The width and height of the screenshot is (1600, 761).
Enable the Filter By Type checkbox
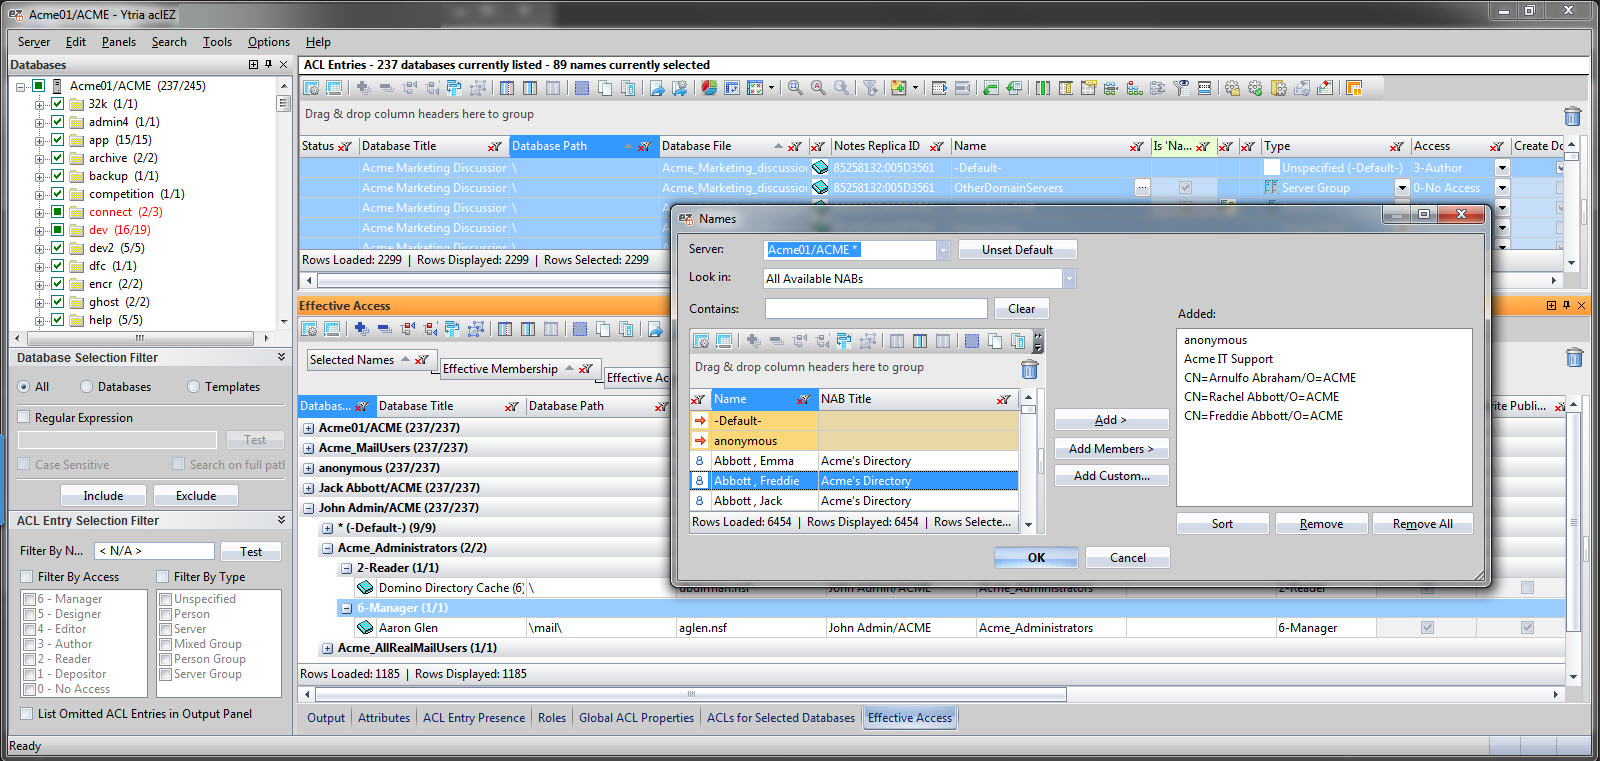(163, 576)
